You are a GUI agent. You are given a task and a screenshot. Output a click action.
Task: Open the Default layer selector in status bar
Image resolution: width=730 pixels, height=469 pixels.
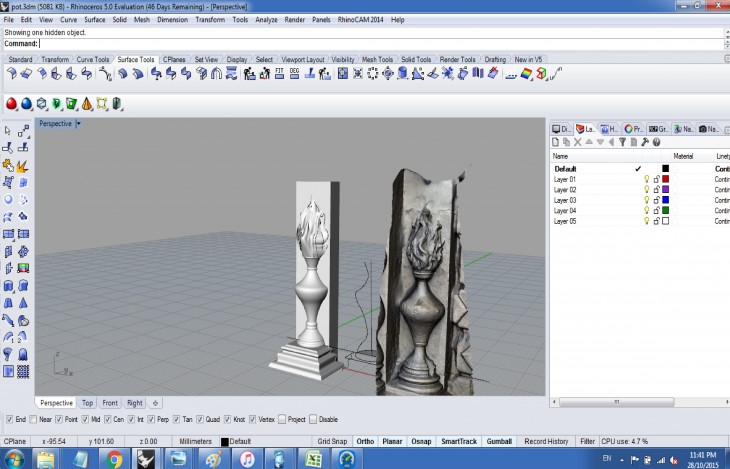[x=240, y=441]
